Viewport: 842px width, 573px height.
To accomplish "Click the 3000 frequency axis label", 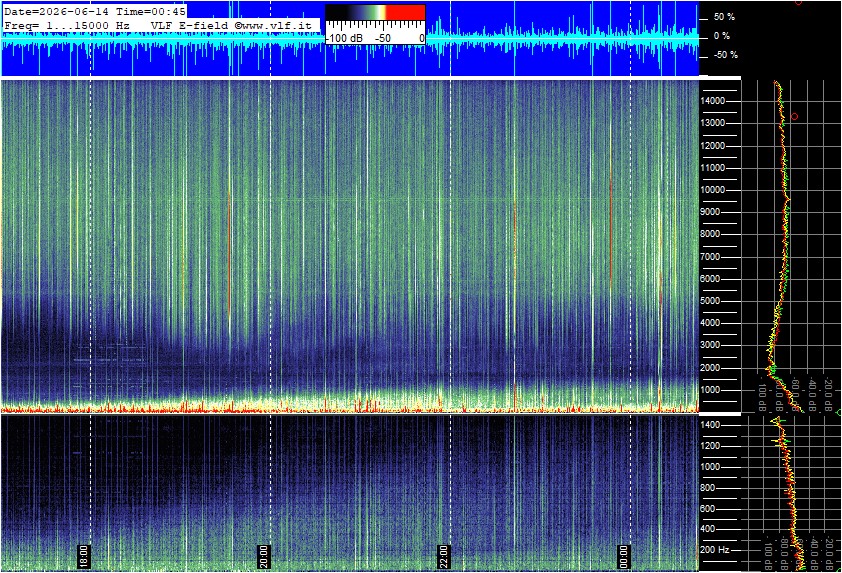I will coord(710,345).
